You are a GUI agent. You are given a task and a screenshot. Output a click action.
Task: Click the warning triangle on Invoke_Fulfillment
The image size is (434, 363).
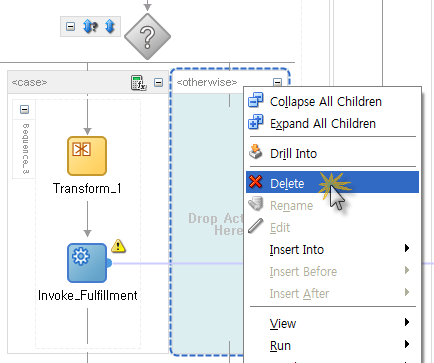click(118, 246)
